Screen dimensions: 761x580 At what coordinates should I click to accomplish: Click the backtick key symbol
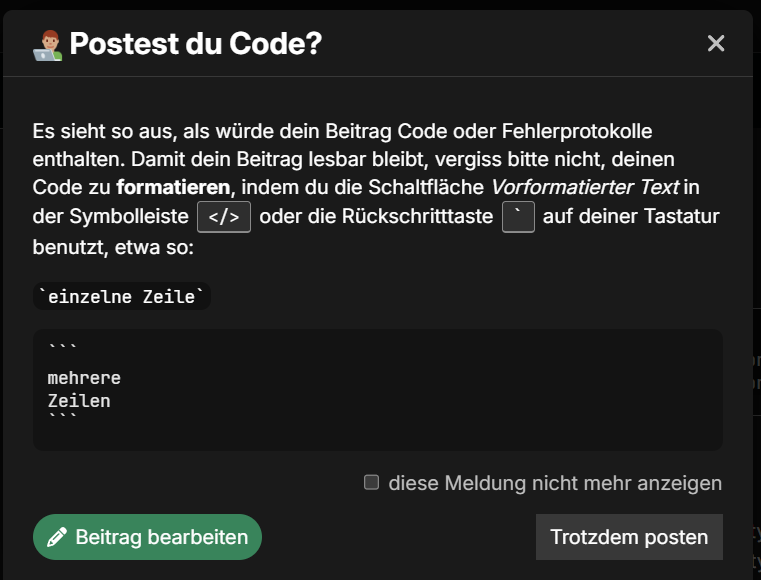coord(518,217)
